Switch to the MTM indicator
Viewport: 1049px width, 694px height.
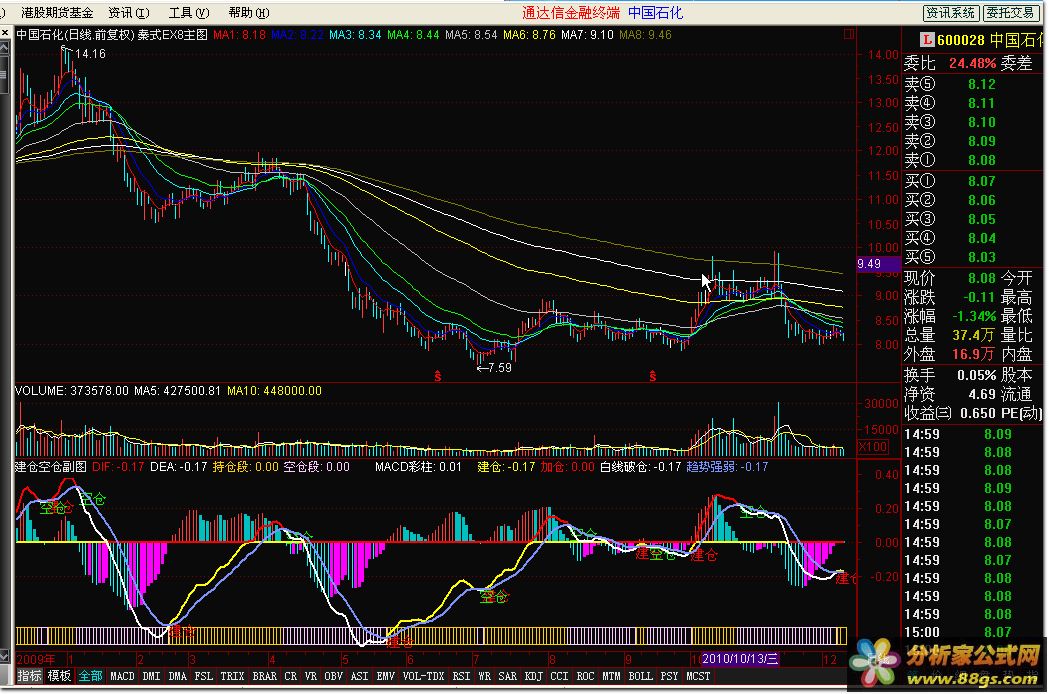611,677
